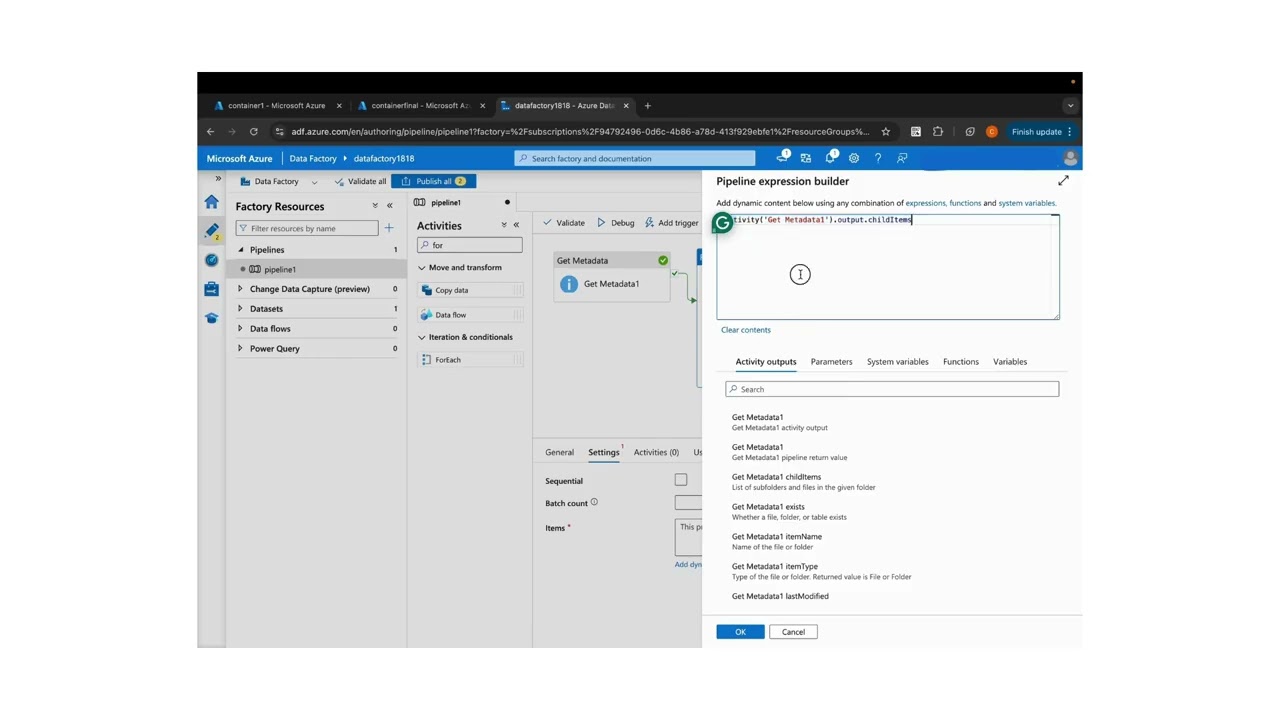Open the expressions, functions help link
The width and height of the screenshot is (1280, 720).
click(x=943, y=203)
